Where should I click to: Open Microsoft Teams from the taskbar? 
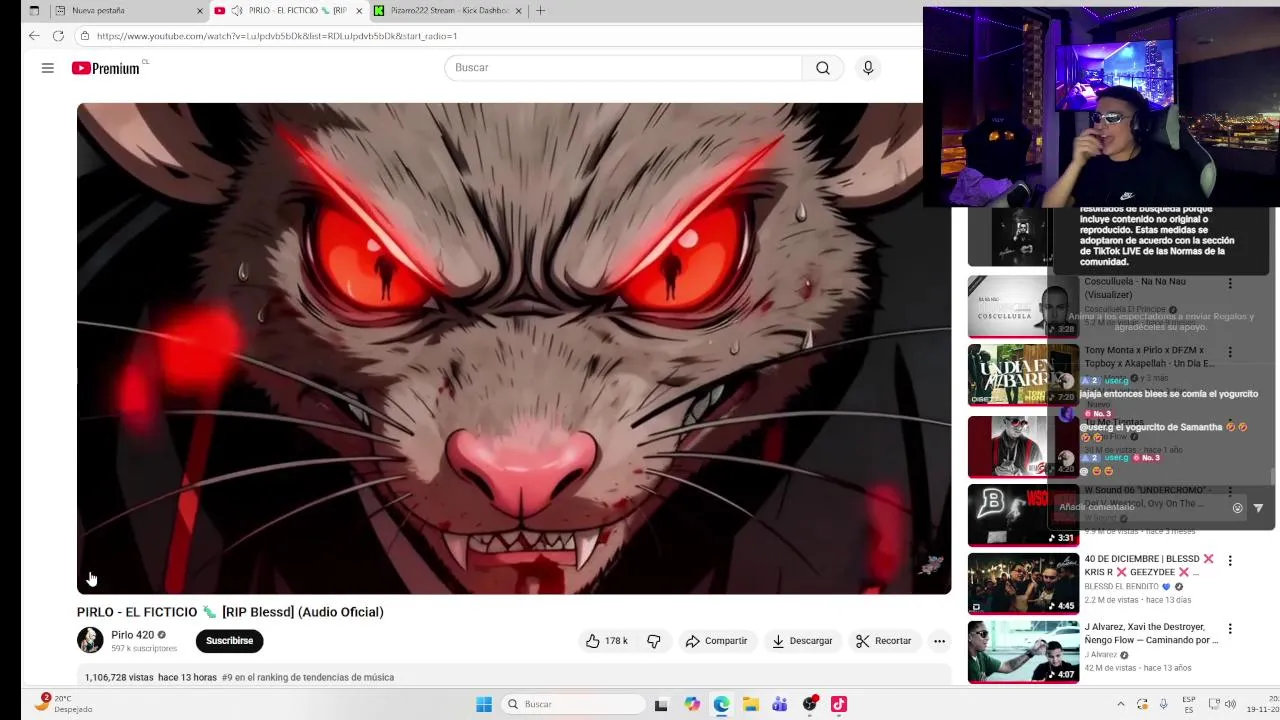pyautogui.click(x=780, y=704)
